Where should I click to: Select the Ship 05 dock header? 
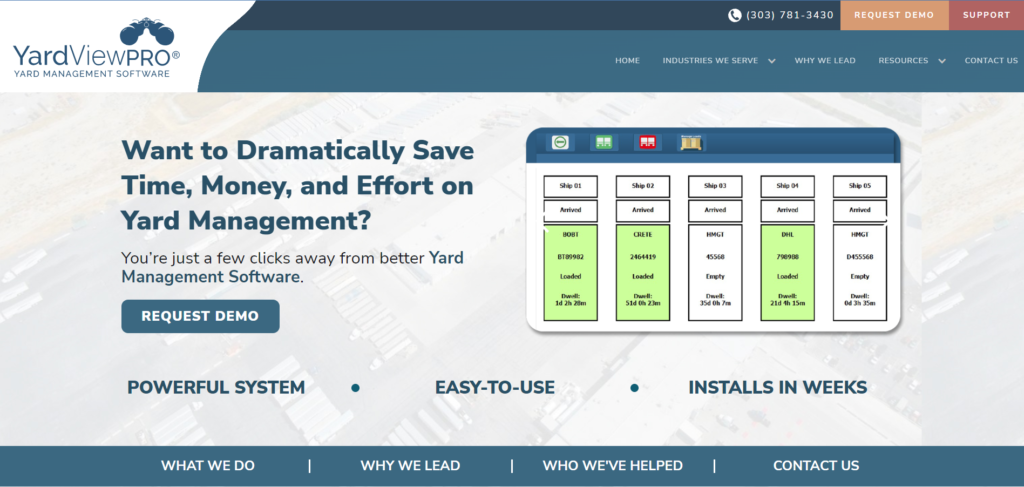click(860, 186)
